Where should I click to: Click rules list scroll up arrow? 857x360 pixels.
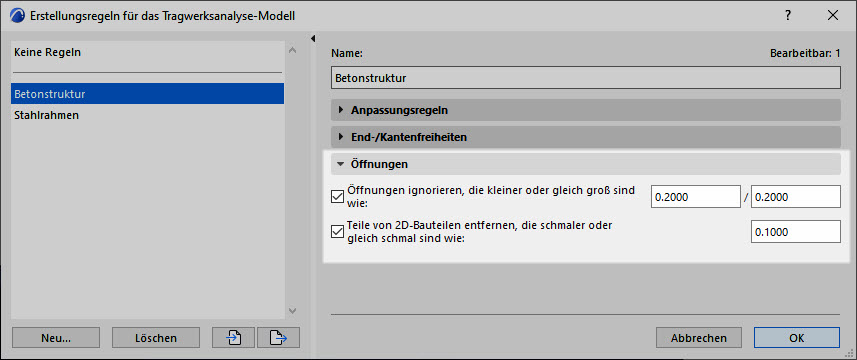pos(292,50)
